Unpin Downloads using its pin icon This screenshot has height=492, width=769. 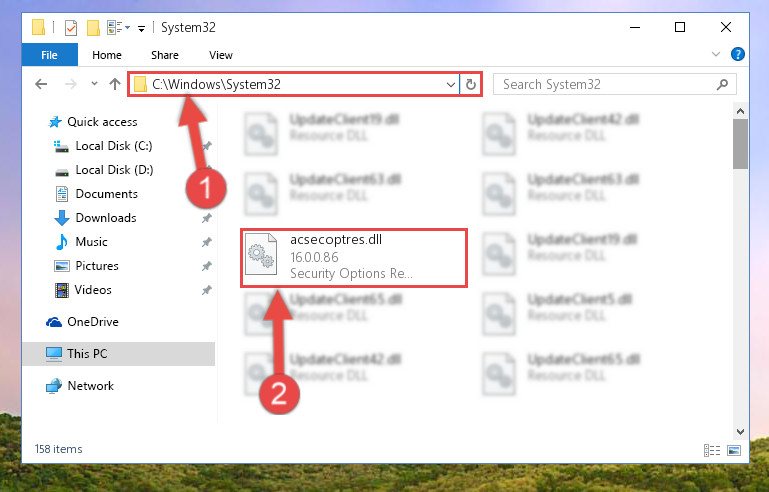tap(207, 218)
